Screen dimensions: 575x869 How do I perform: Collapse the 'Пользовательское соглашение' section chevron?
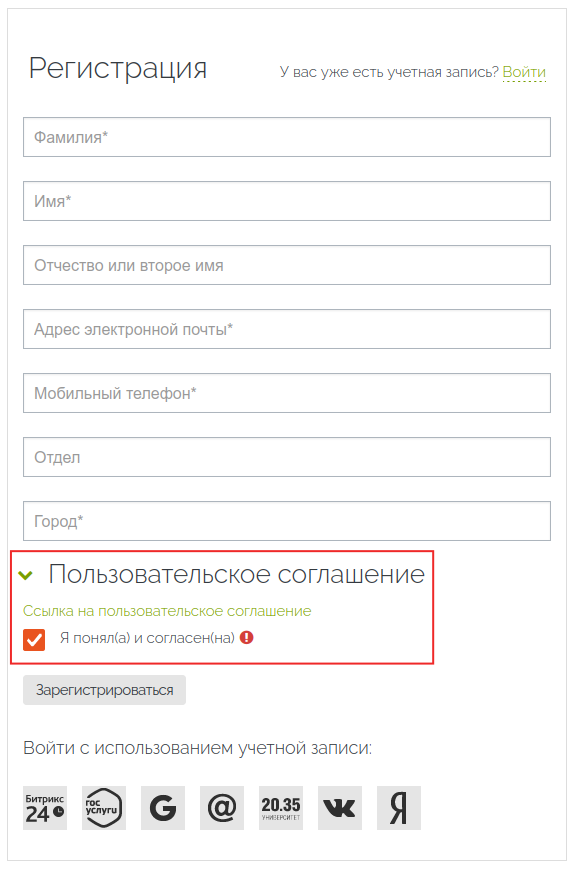tap(25, 575)
